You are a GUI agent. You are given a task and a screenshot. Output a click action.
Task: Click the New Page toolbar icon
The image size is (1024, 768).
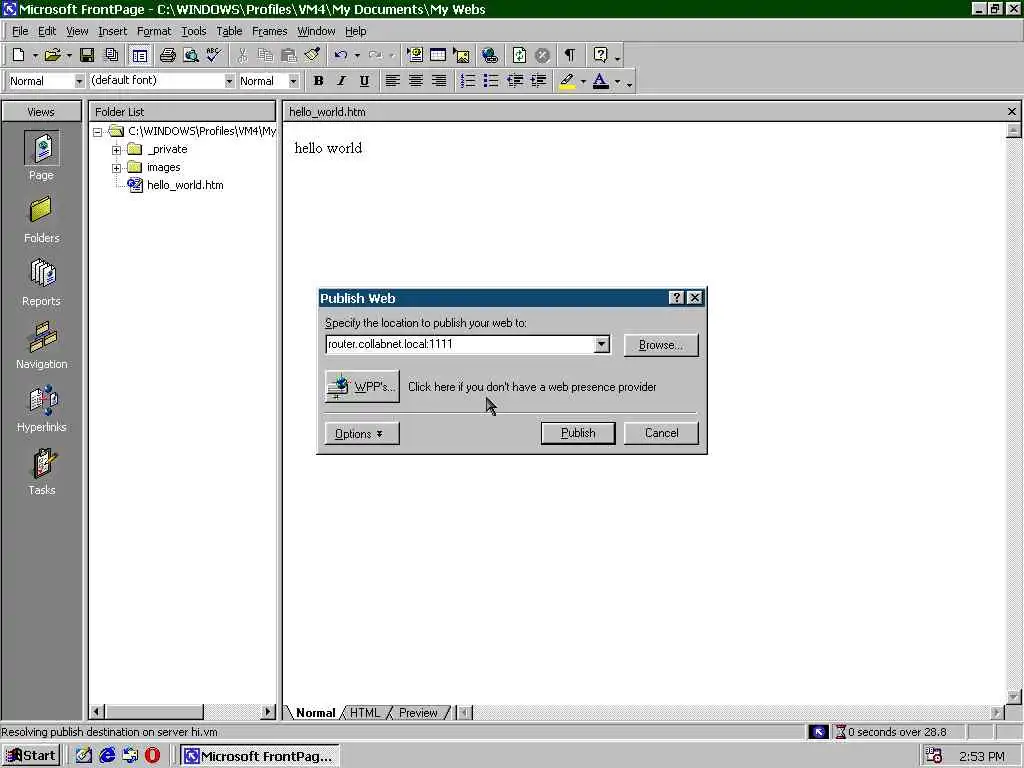pyautogui.click(x=19, y=56)
